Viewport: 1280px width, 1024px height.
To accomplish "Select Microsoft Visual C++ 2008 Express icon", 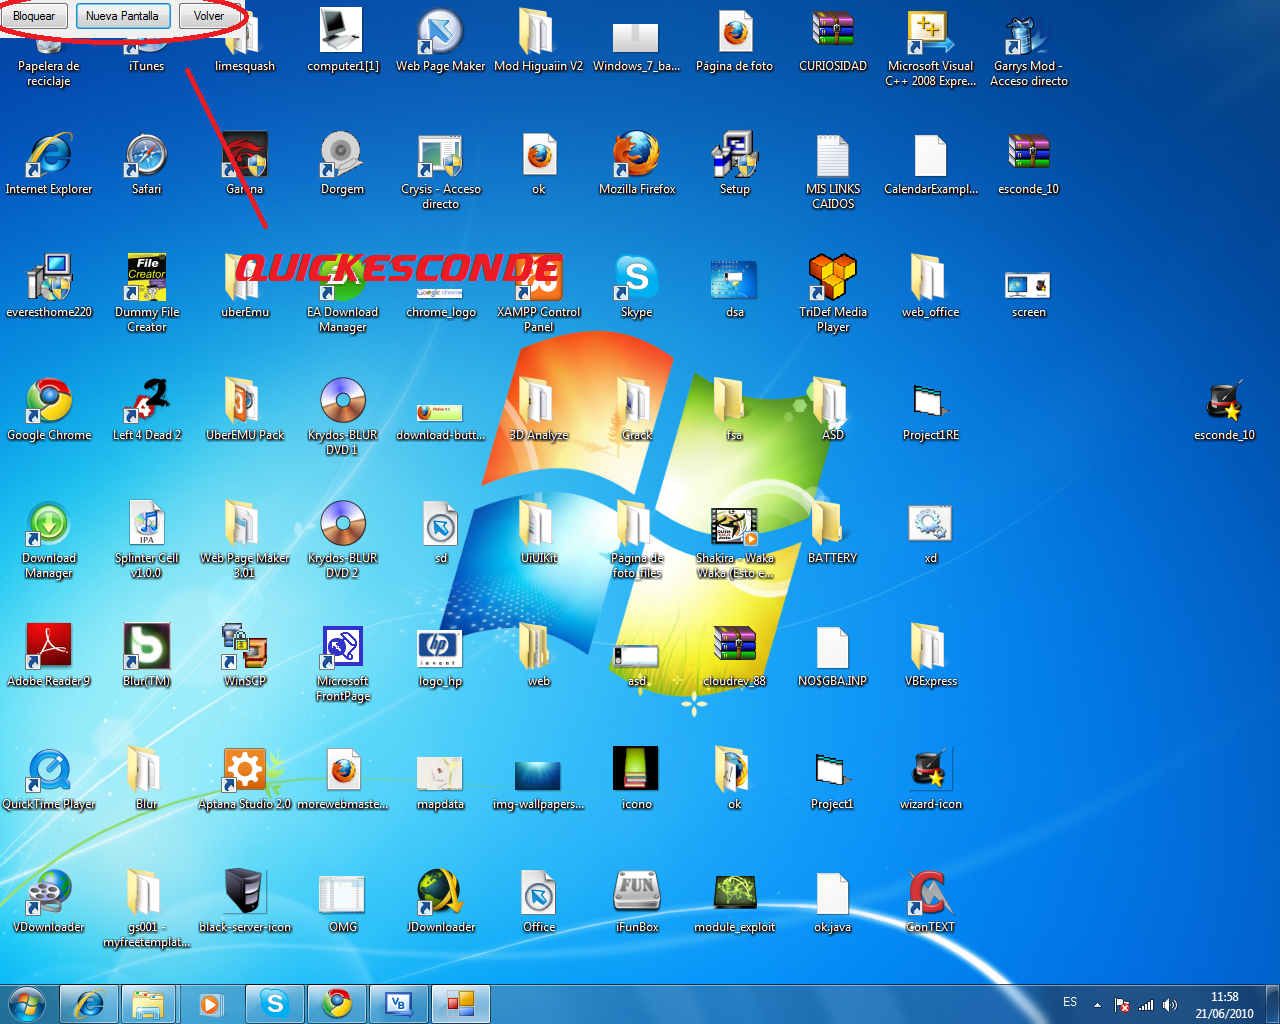I will coord(931,49).
